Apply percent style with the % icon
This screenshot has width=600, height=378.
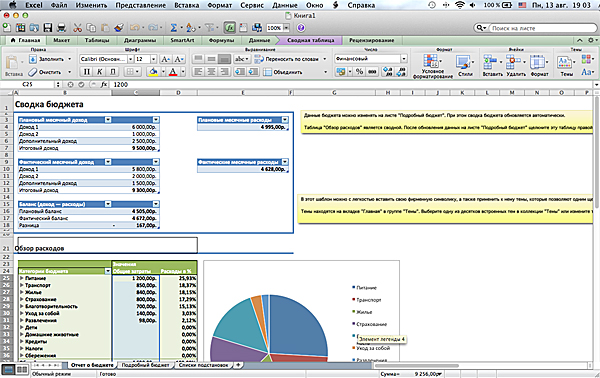(359, 72)
